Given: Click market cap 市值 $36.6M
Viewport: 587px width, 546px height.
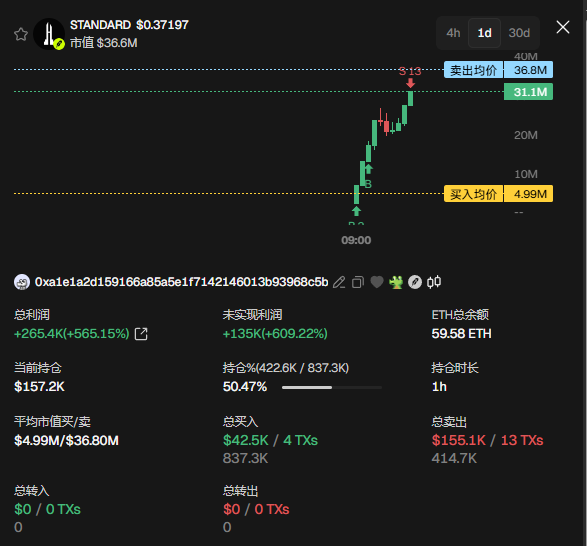Looking at the screenshot, I should (104, 43).
